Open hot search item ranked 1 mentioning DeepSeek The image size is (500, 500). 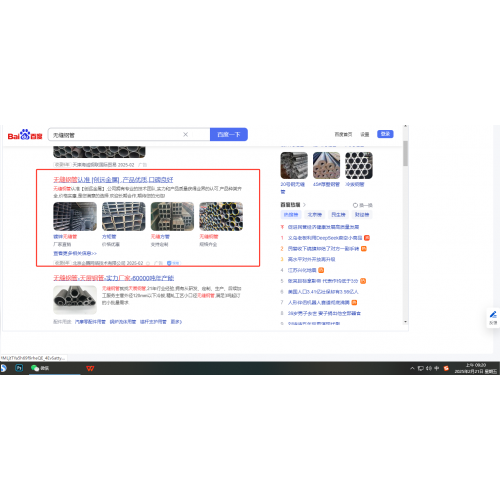point(325,238)
